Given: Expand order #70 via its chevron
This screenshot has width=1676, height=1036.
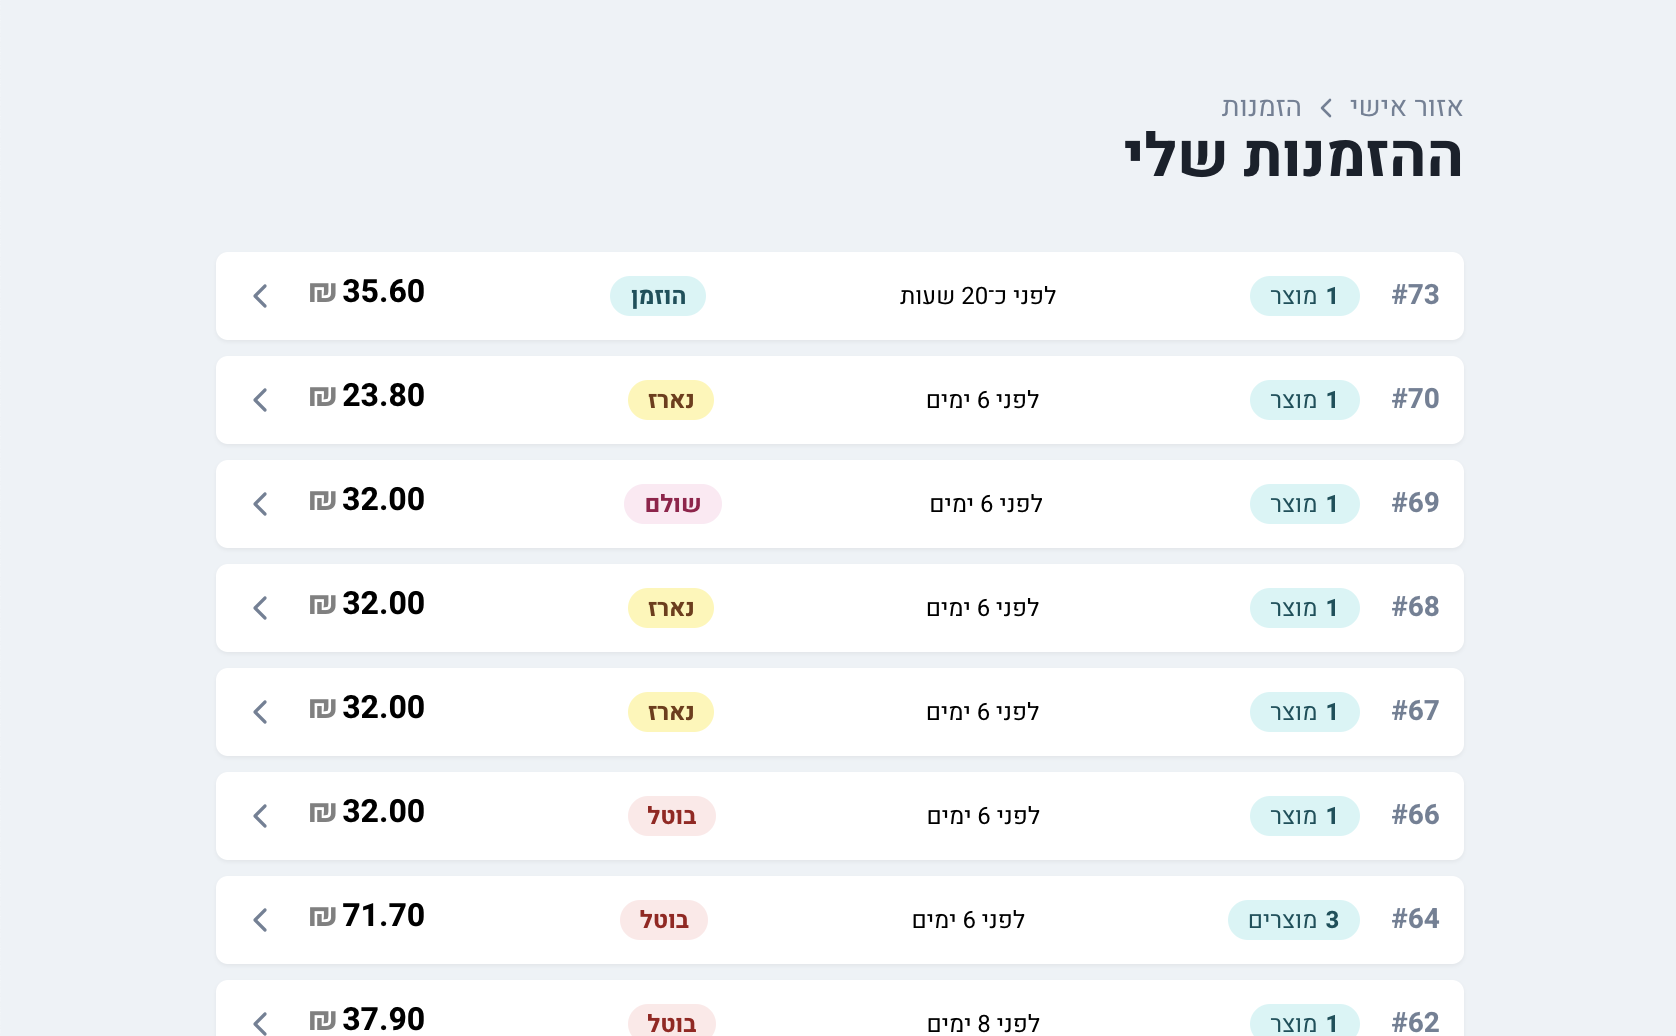Looking at the screenshot, I should 260,400.
